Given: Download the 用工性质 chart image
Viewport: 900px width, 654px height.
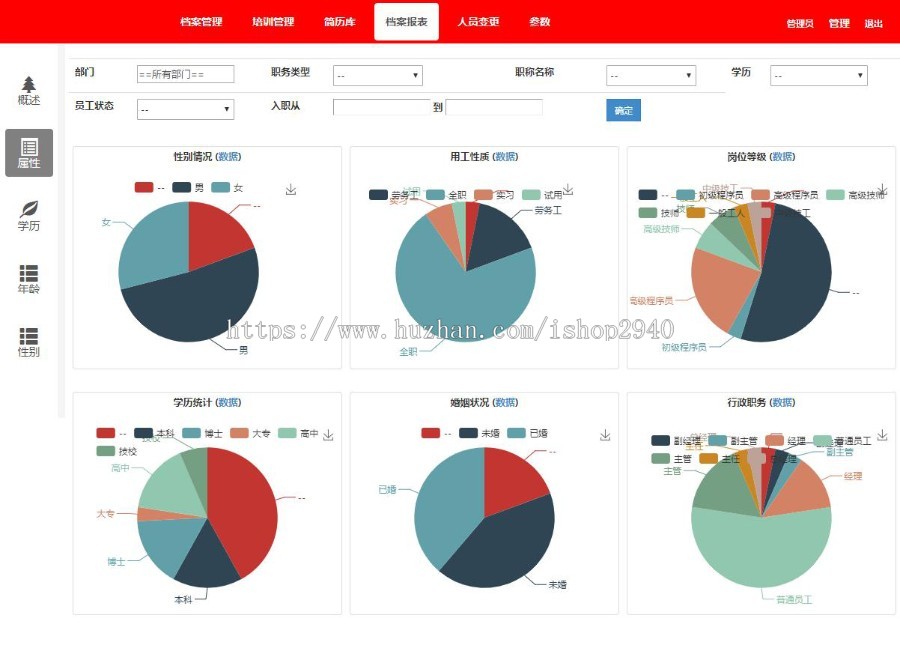Looking at the screenshot, I should [x=568, y=189].
